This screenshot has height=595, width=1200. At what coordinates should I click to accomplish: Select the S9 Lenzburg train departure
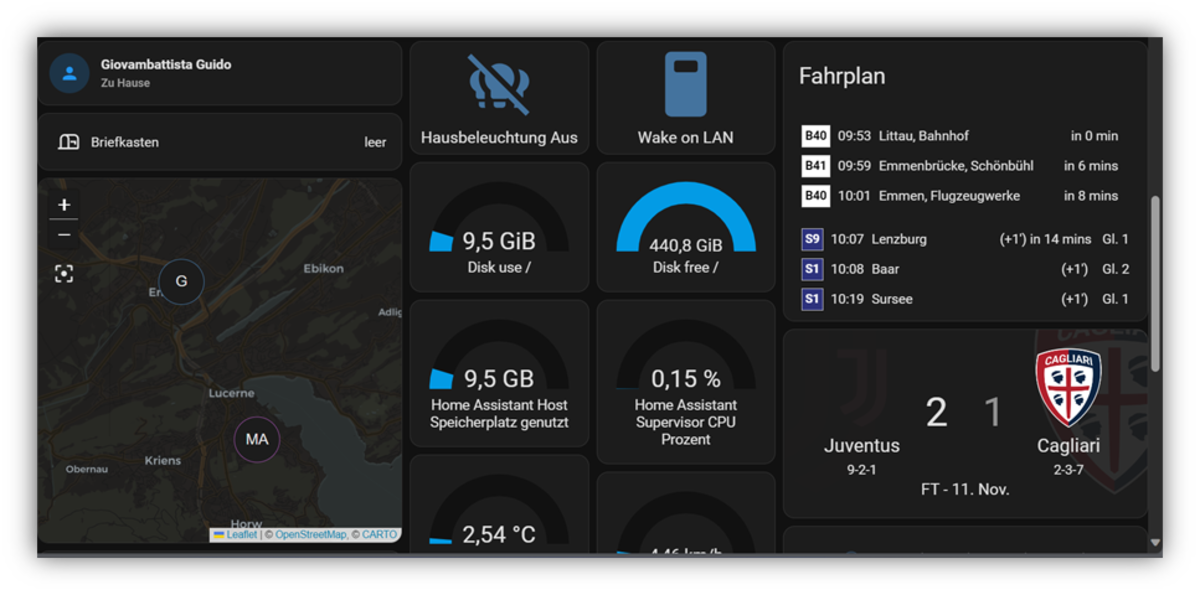tap(960, 239)
